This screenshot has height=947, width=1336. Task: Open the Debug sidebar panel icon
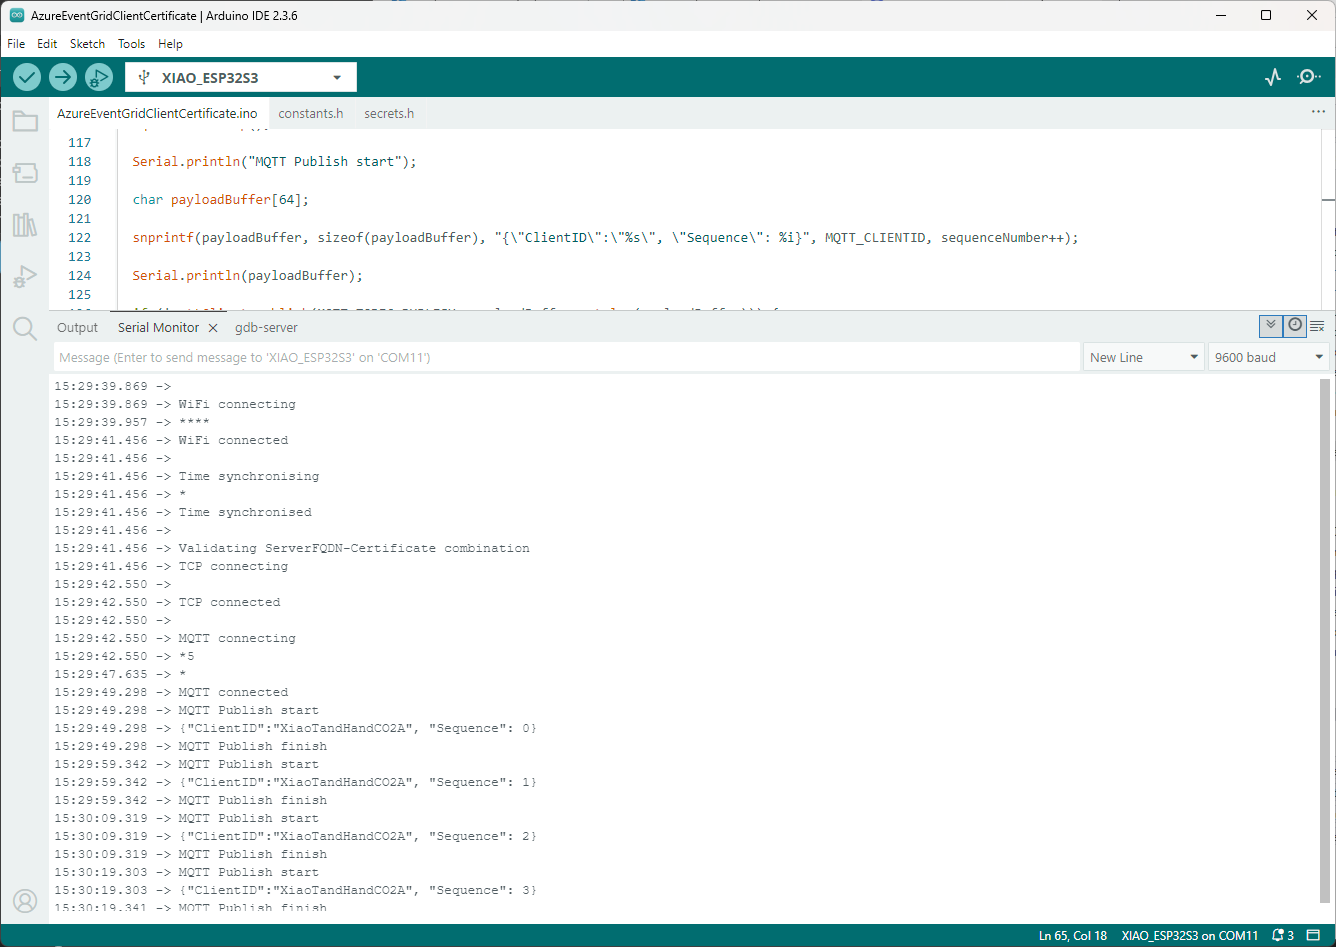coord(25,277)
